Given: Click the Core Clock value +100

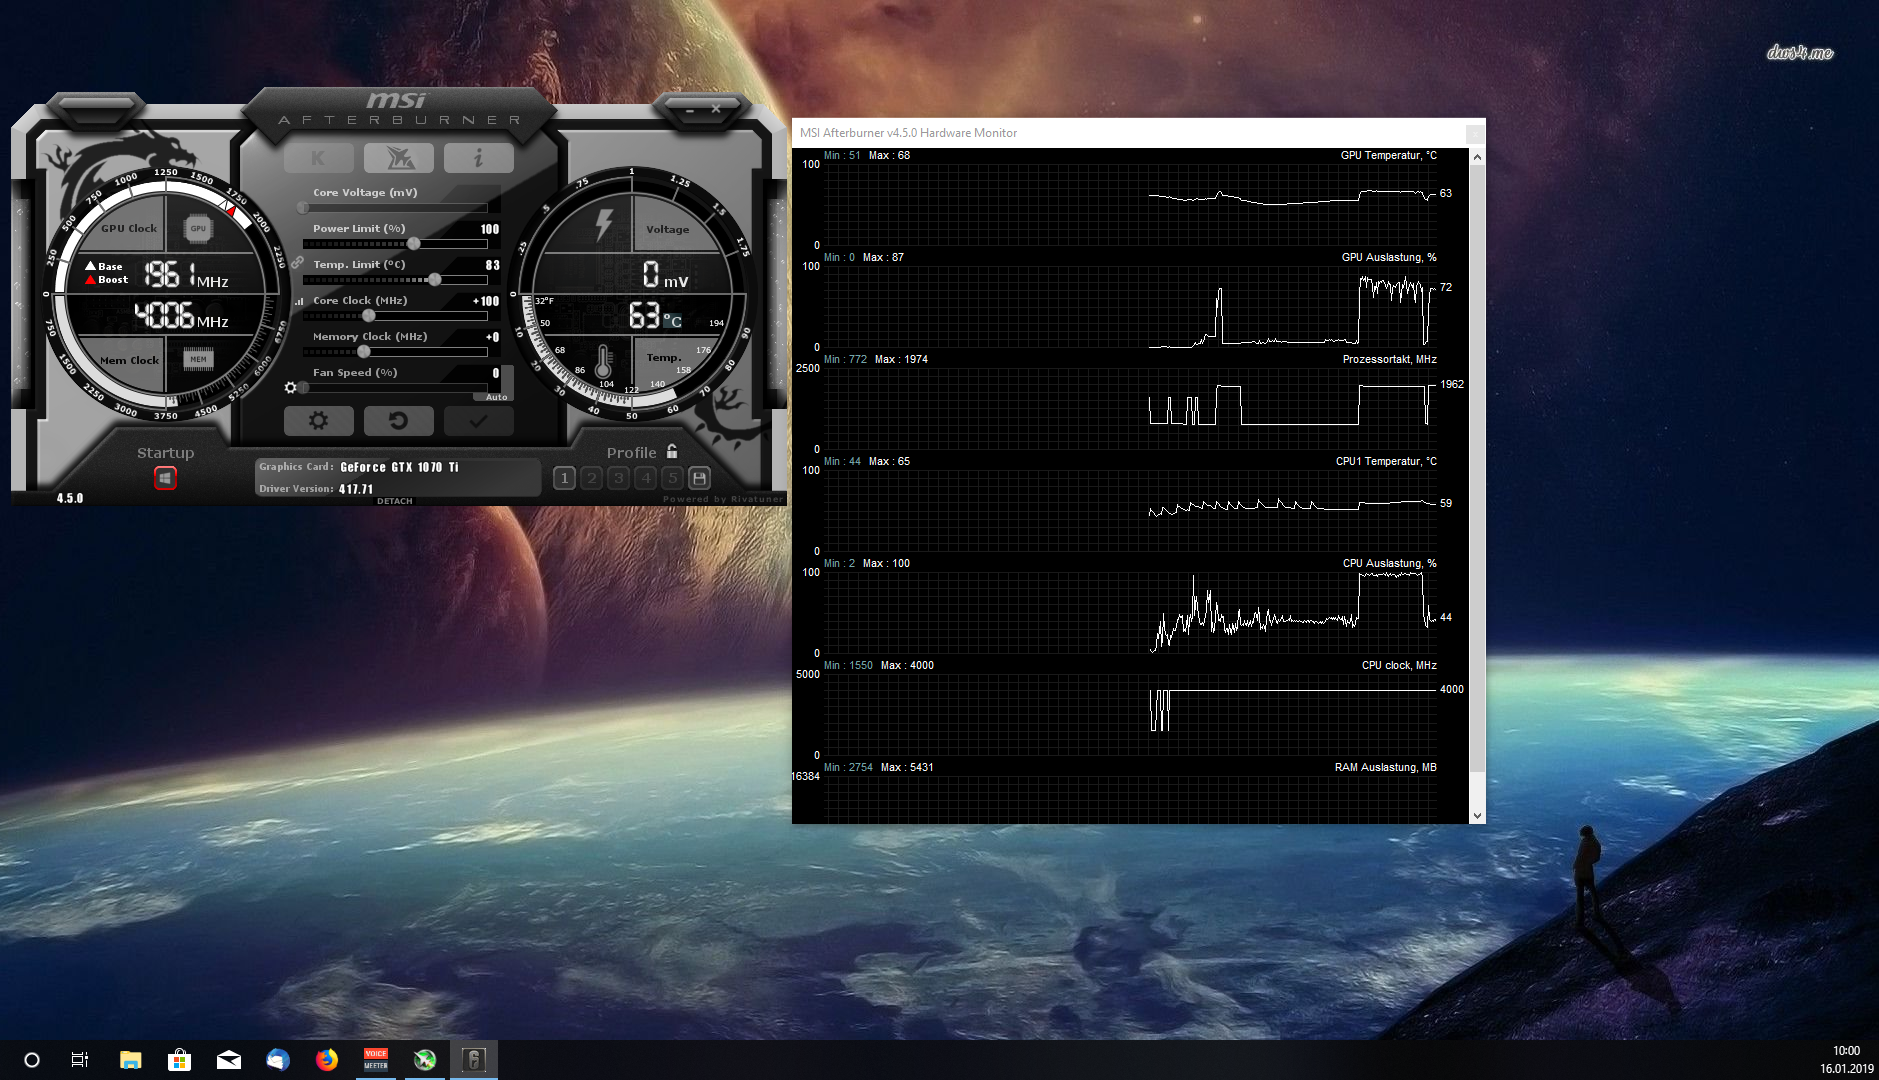Looking at the screenshot, I should coord(486,301).
